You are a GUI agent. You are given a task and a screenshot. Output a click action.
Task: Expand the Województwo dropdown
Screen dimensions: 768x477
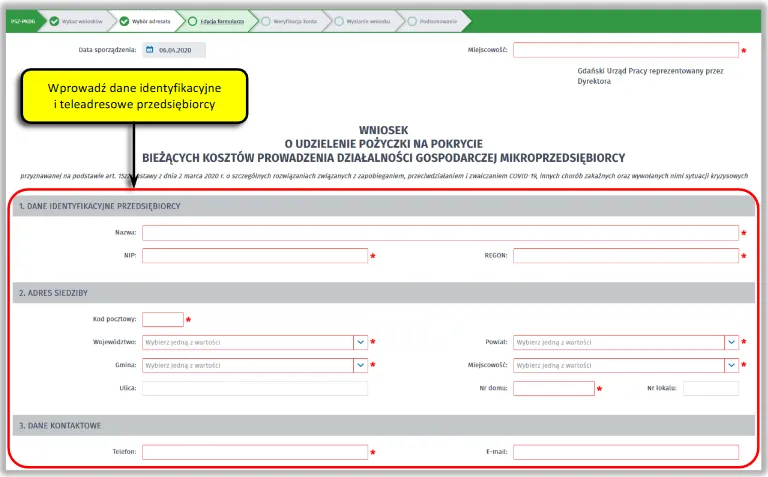360,342
